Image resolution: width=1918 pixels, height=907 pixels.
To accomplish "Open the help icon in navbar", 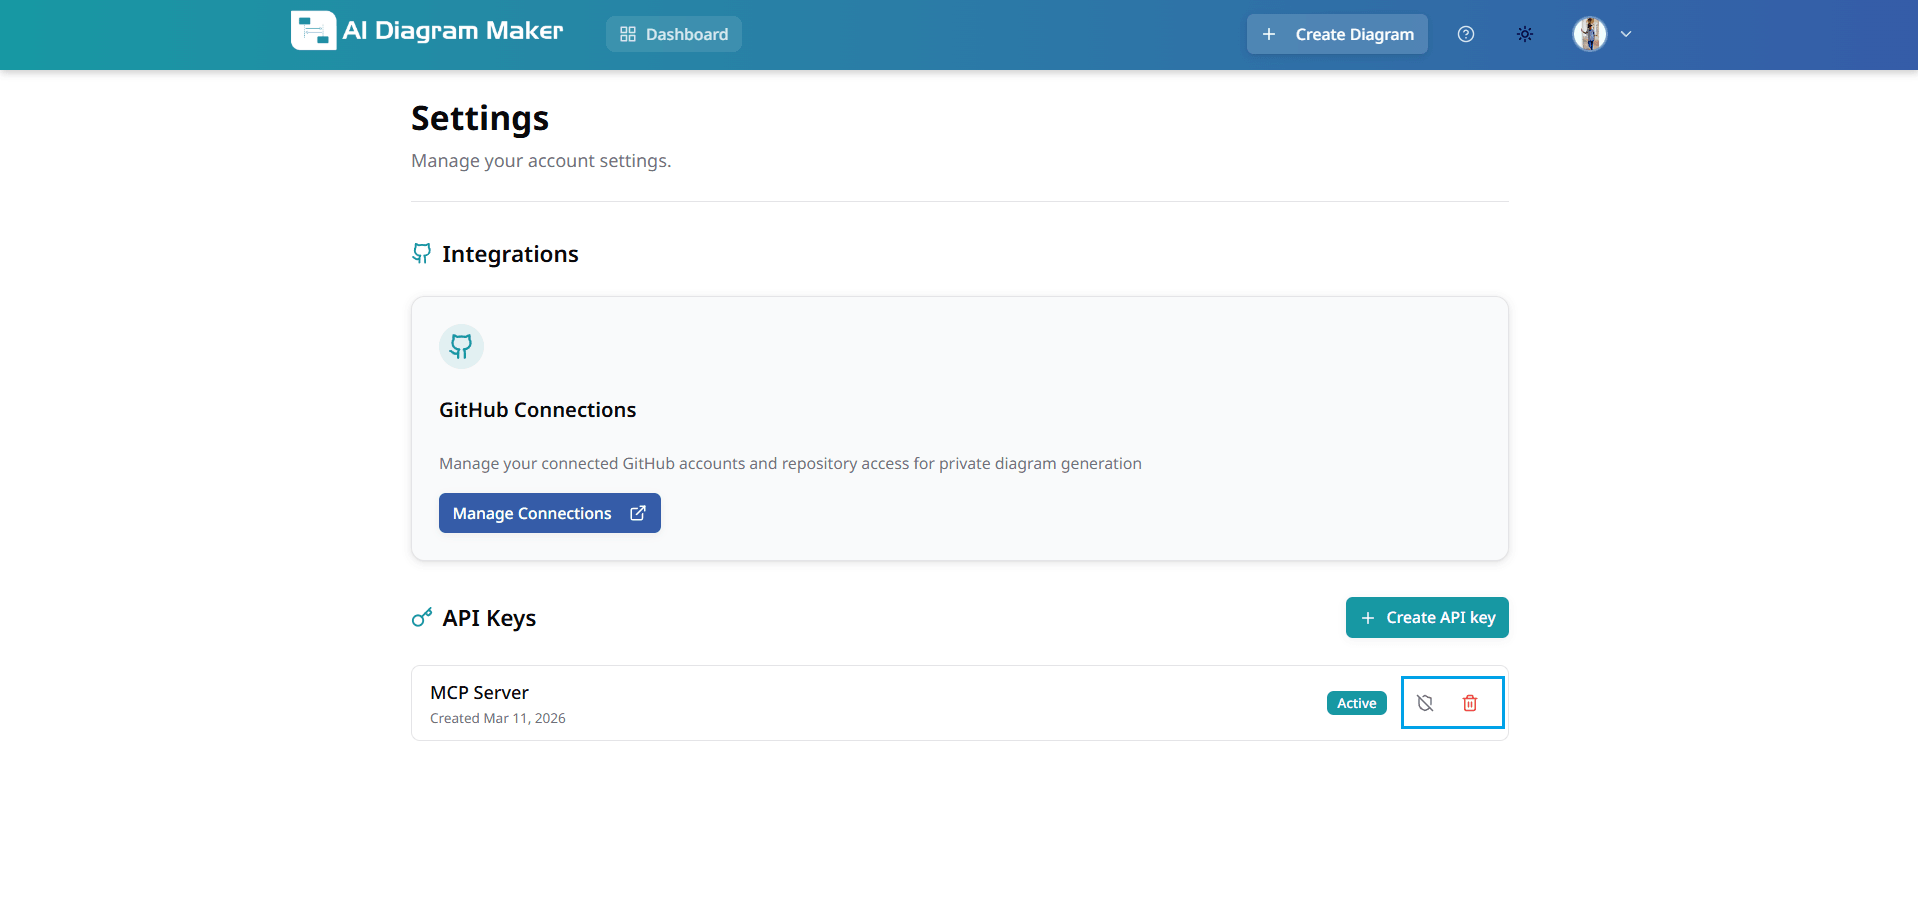I will pos(1466,34).
